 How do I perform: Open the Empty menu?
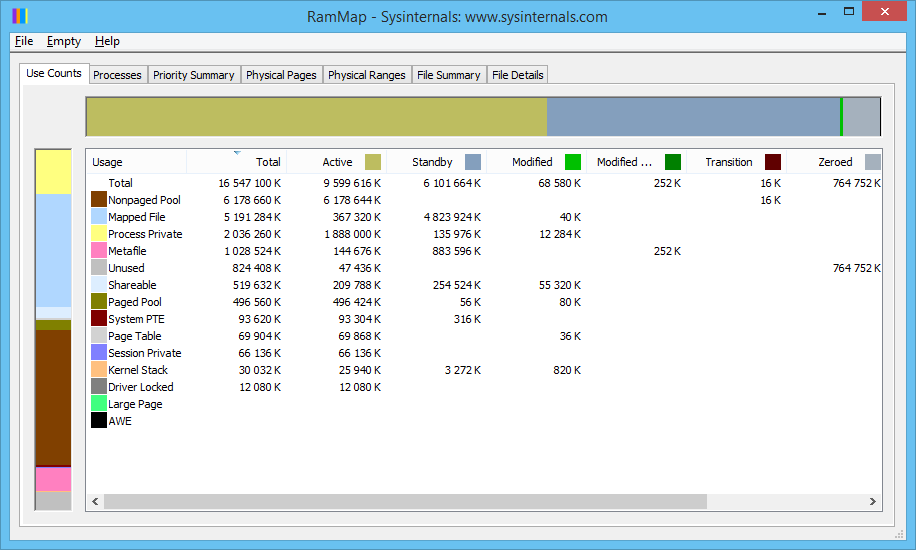64,41
